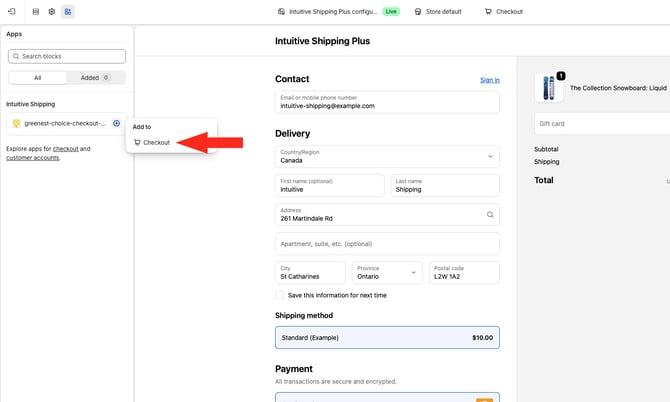Click the Address field

pos(387,214)
